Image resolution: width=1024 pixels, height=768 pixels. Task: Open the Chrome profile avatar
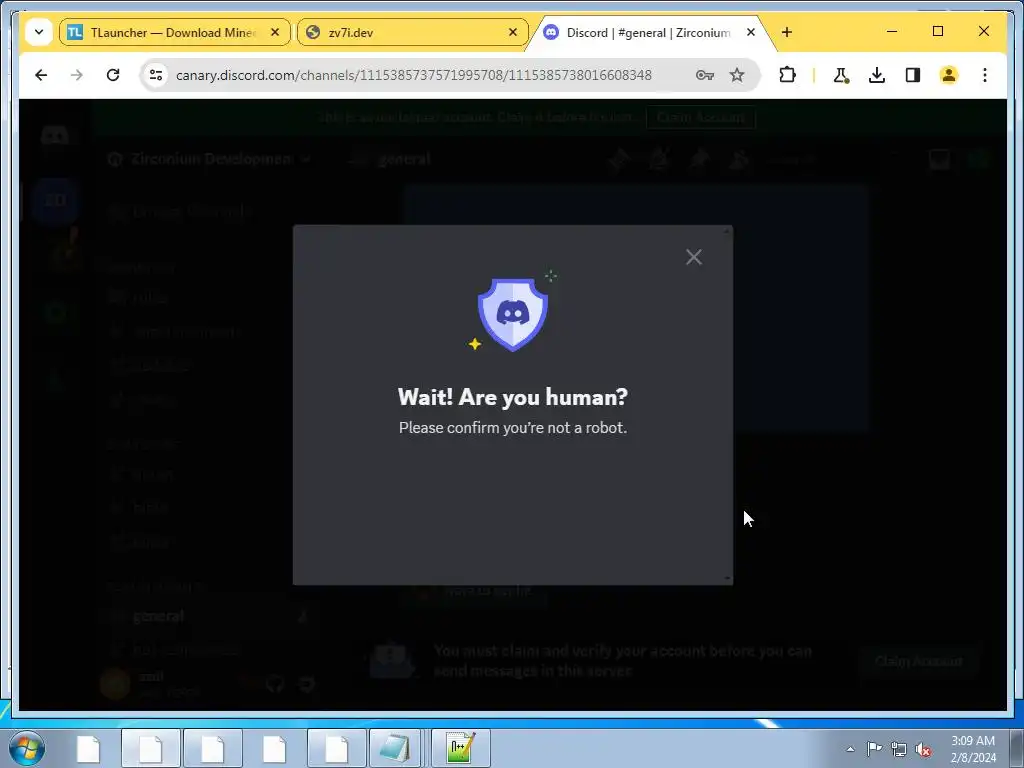point(949,75)
